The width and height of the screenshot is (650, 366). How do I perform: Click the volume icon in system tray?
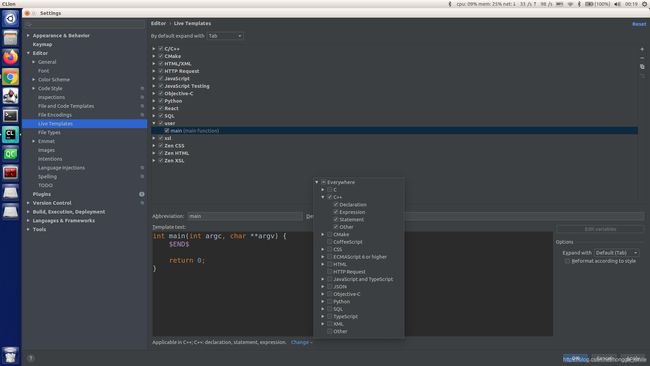coord(617,4)
